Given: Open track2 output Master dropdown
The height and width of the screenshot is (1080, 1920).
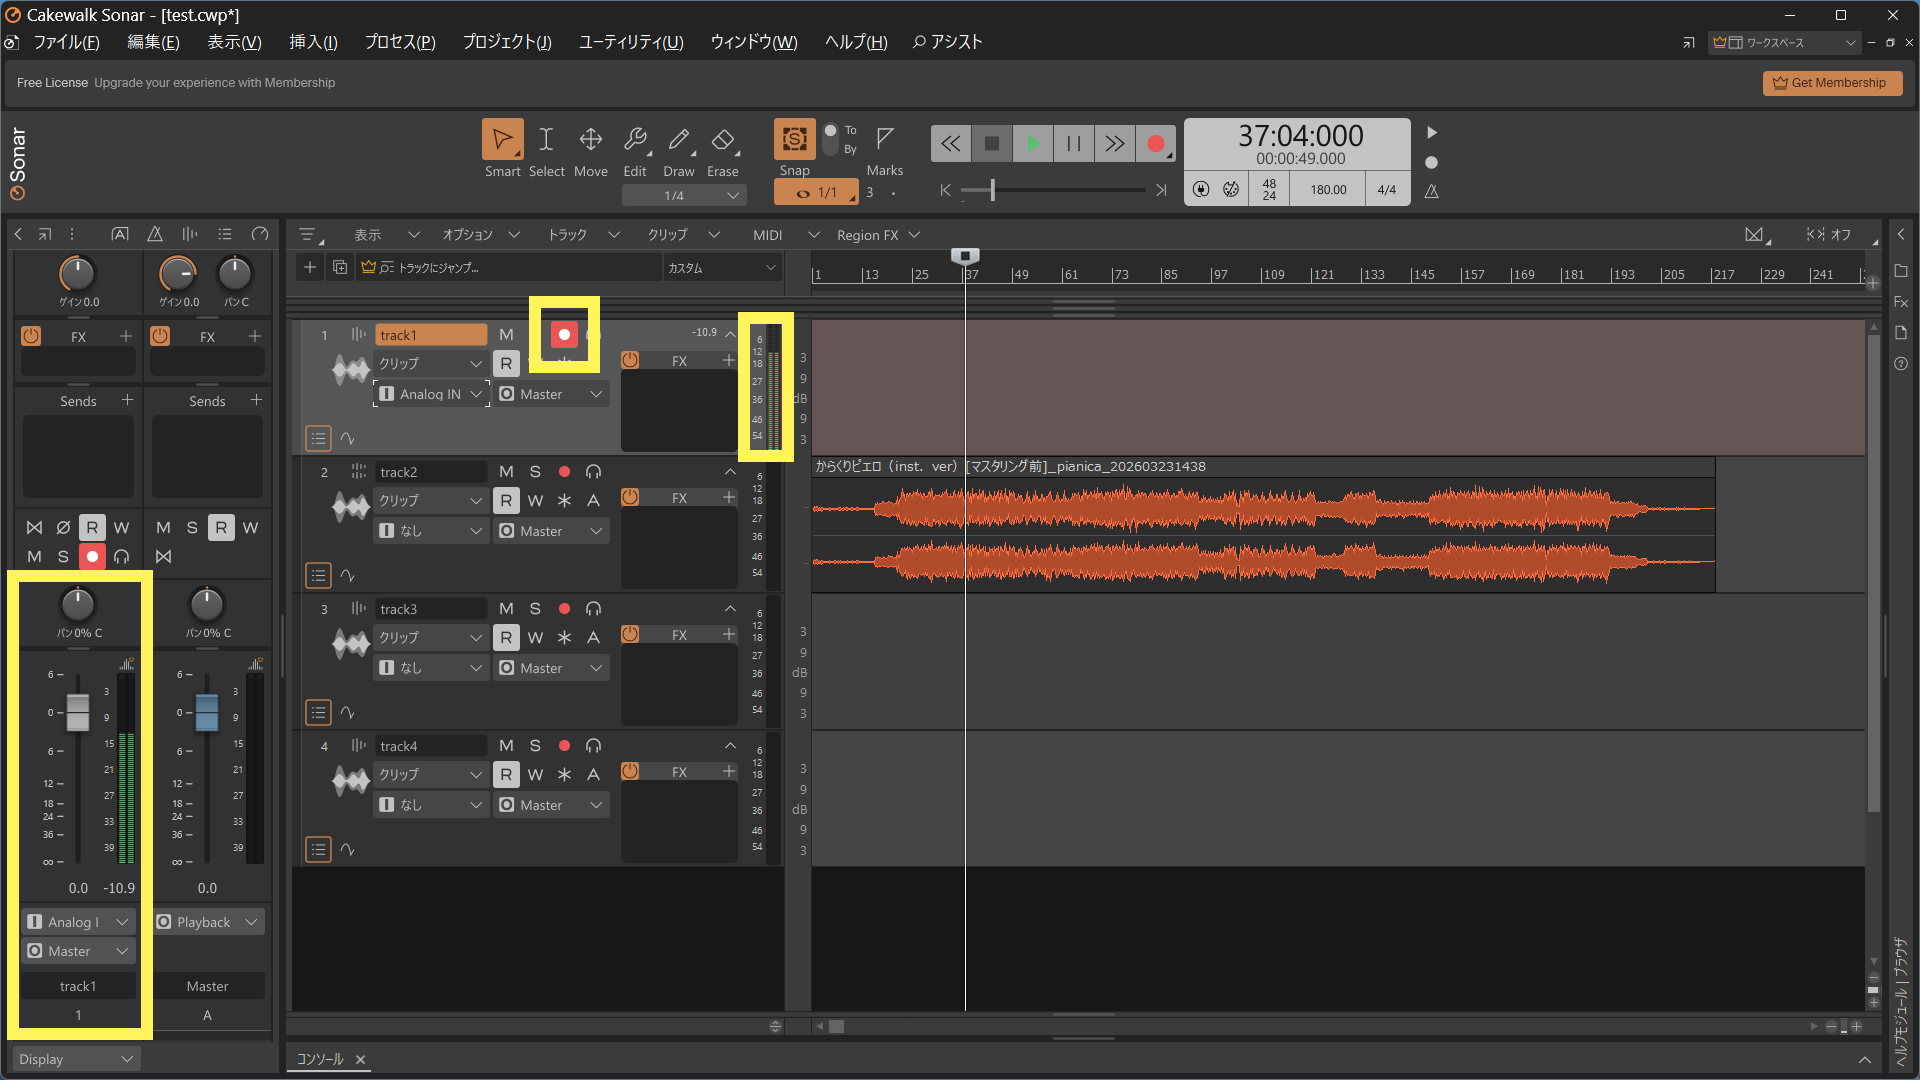Looking at the screenshot, I should pos(551,531).
